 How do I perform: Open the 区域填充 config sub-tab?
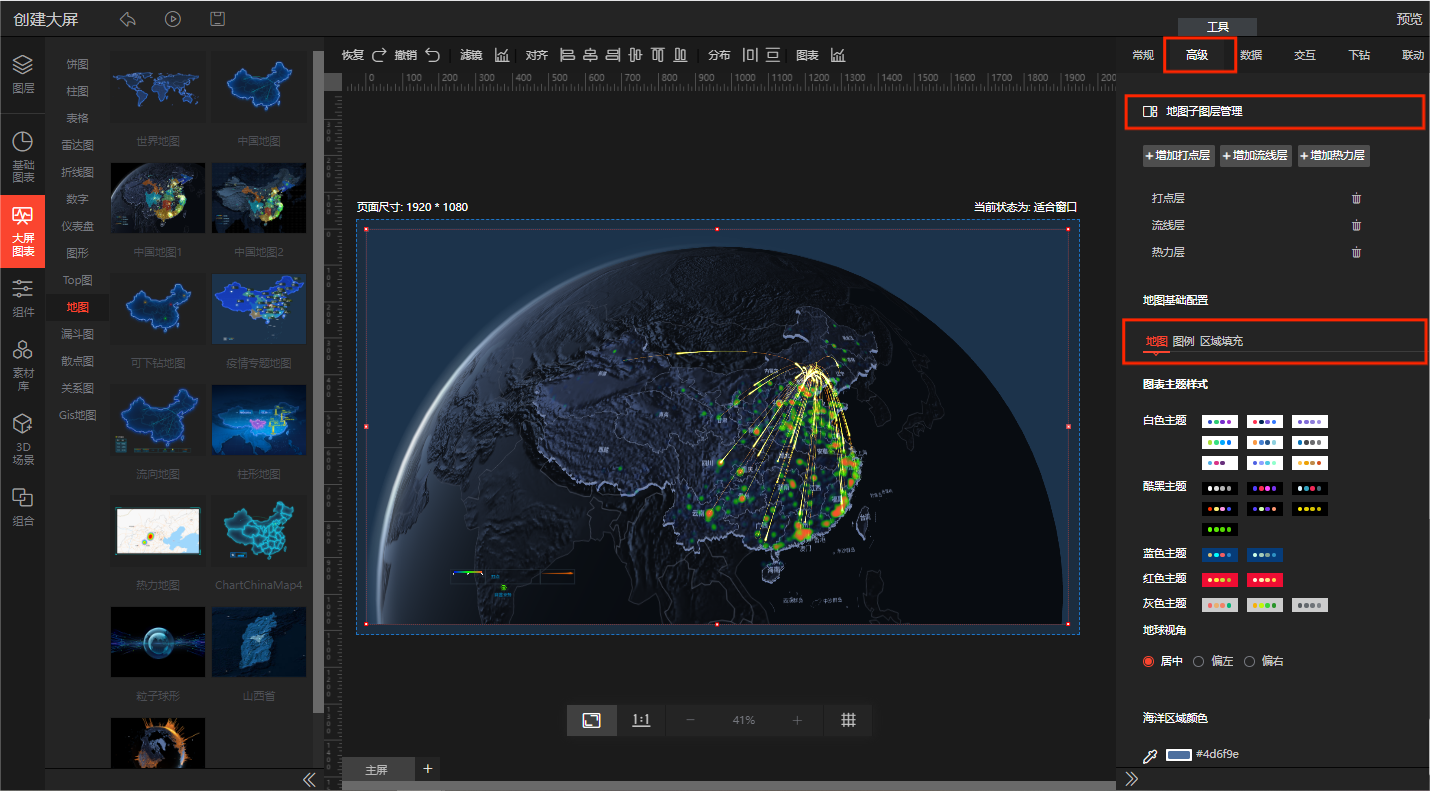coord(1221,341)
